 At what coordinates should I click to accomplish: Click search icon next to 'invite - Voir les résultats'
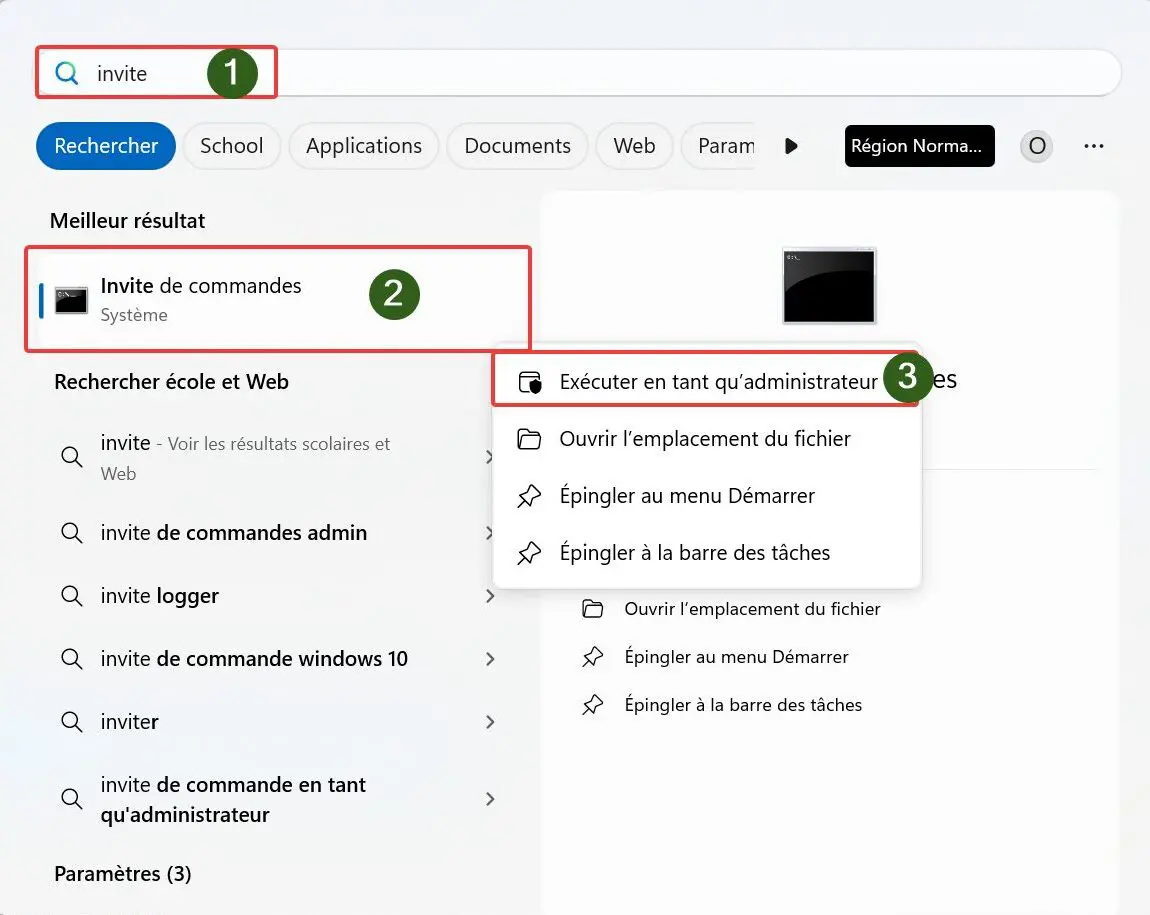[x=71, y=457]
